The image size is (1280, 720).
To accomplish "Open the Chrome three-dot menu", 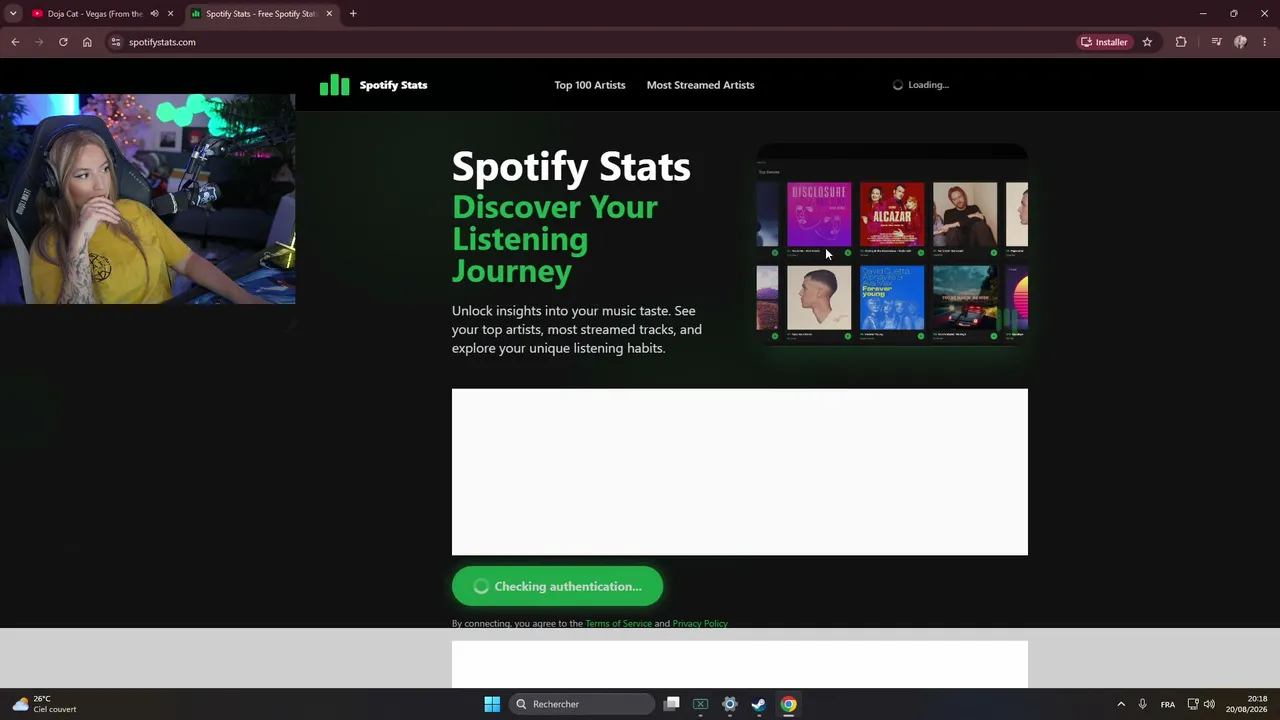I will point(1265,42).
